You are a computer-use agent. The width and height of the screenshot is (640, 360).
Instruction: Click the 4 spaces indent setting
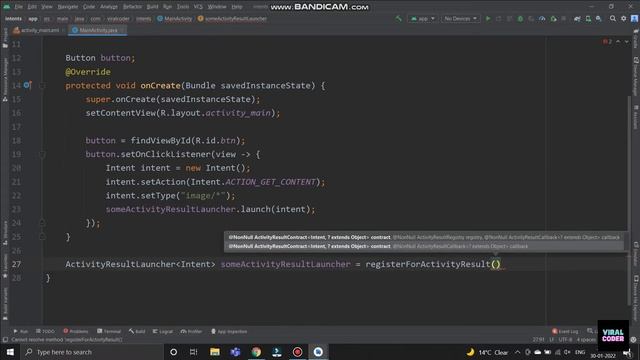[x=586, y=340]
